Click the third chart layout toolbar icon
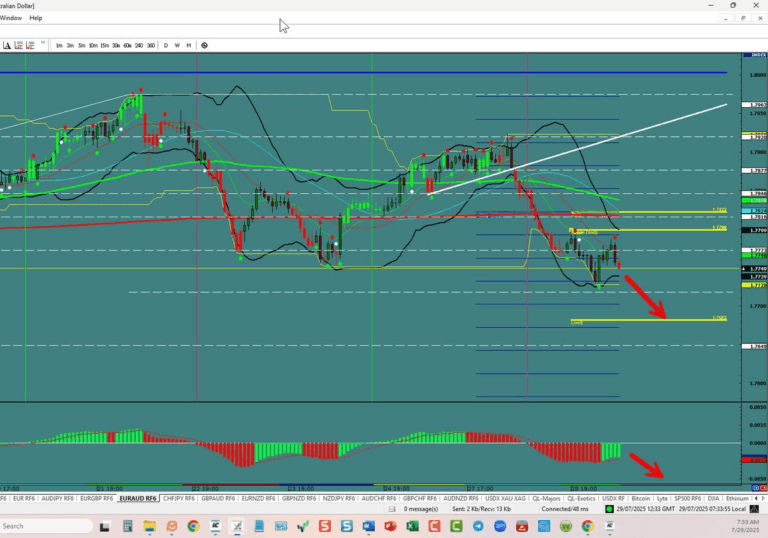The height and width of the screenshot is (538, 768). [30, 45]
